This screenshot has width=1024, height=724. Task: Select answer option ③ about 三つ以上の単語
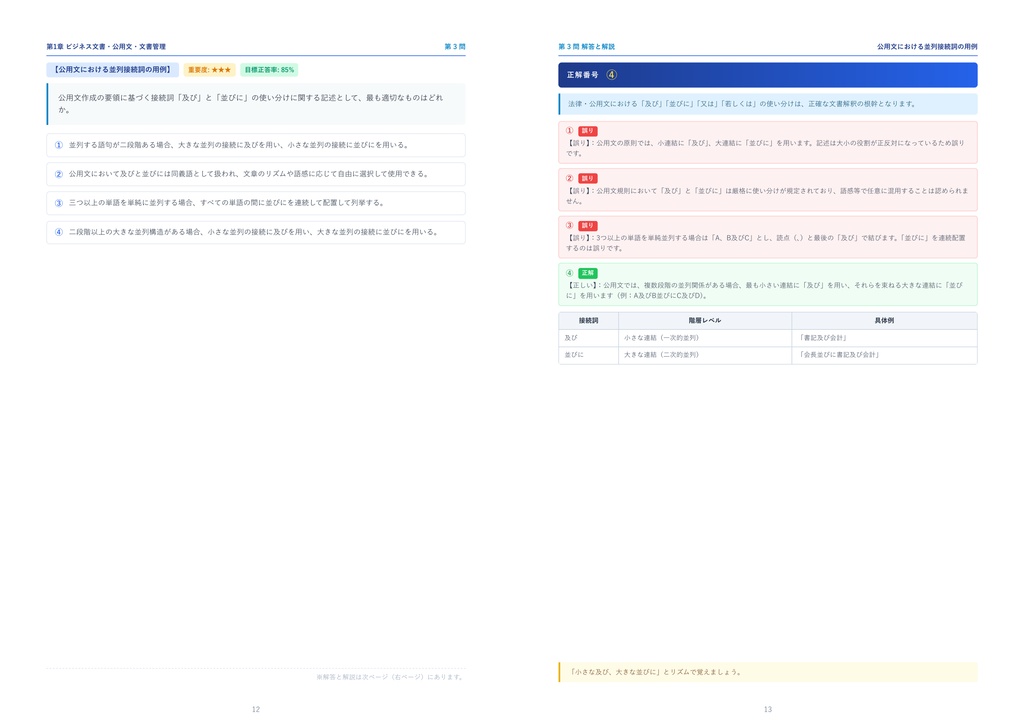(255, 203)
